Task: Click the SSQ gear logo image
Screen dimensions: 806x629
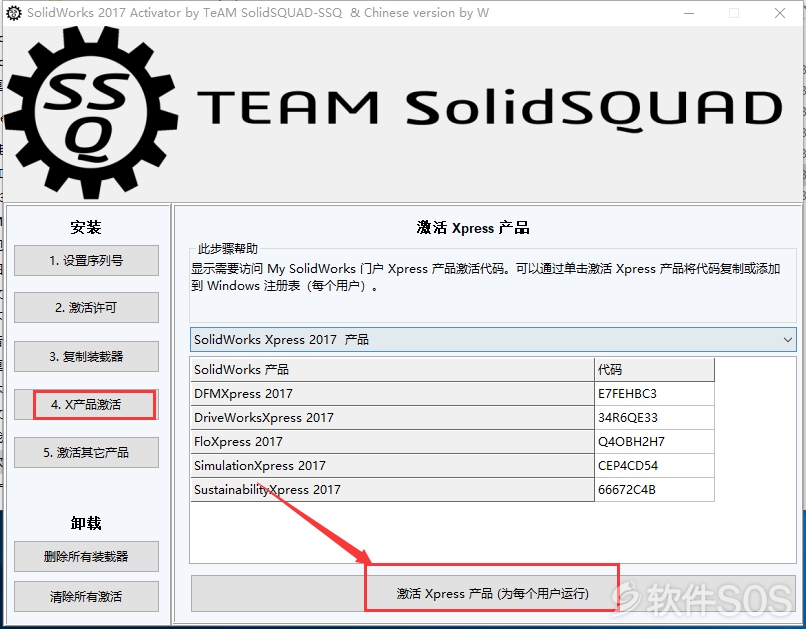Action: coord(91,112)
